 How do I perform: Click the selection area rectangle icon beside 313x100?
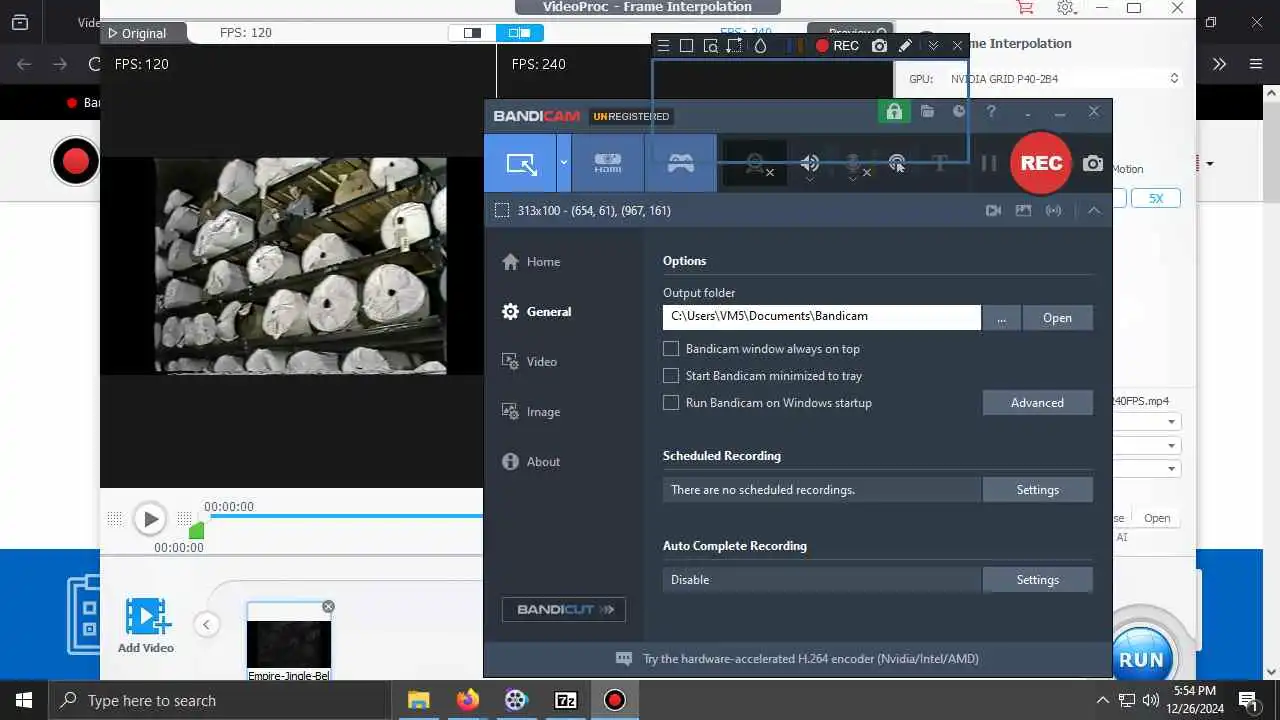pos(502,211)
